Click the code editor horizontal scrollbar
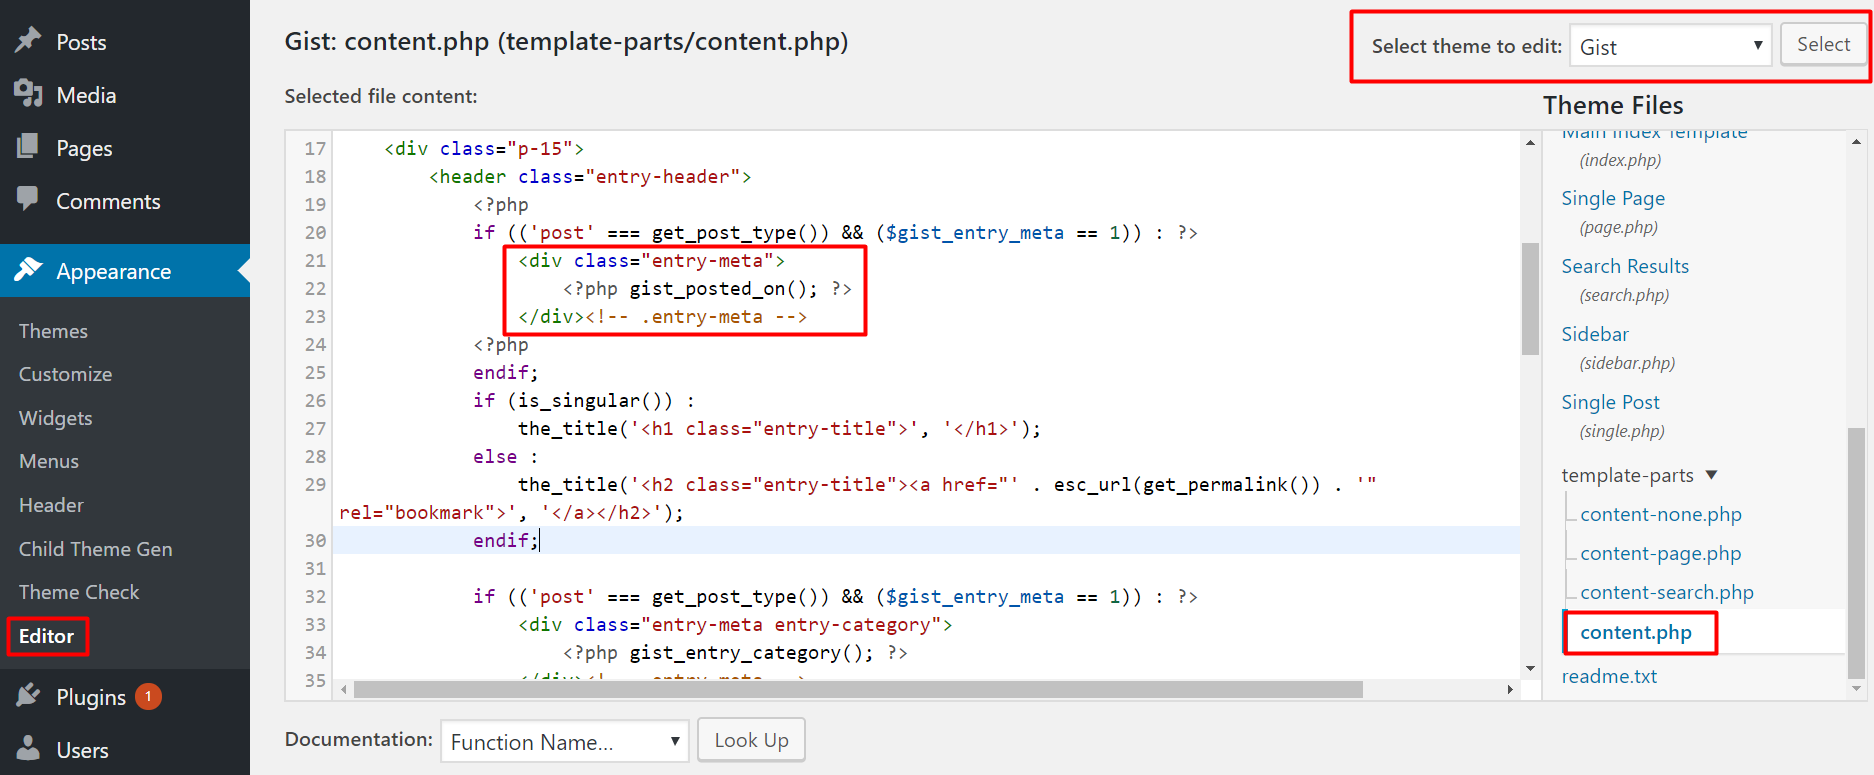 click(x=857, y=689)
